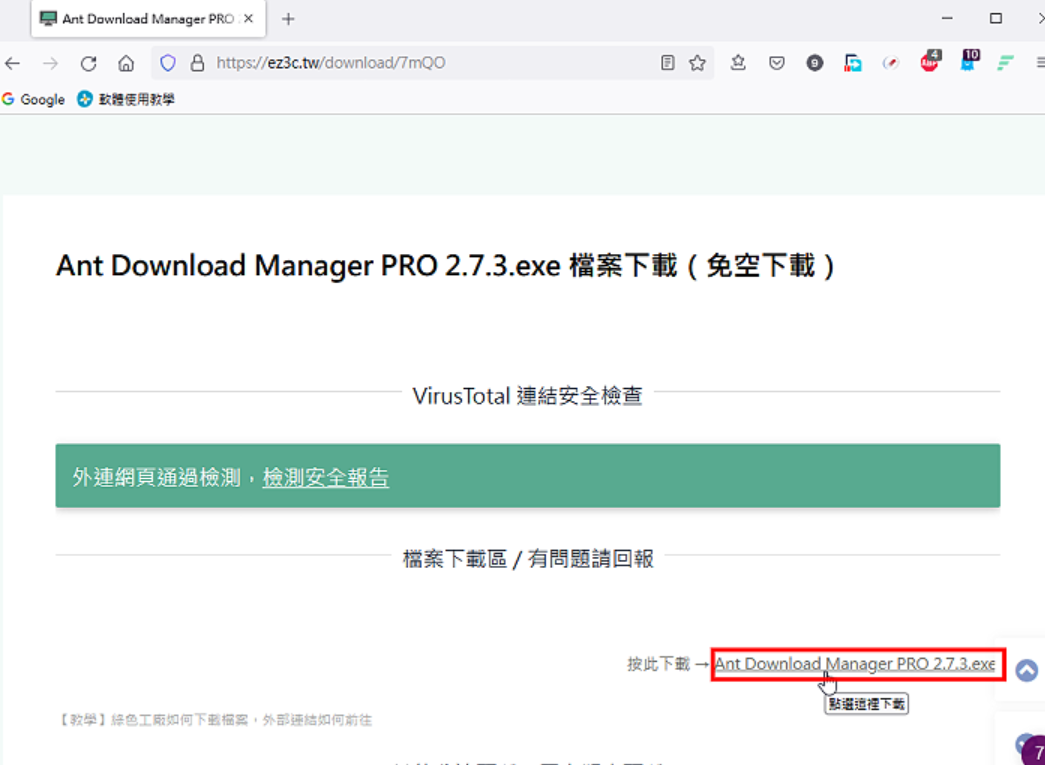Select the Ant Download Manager PRO tab
1045x765 pixels.
(x=148, y=19)
